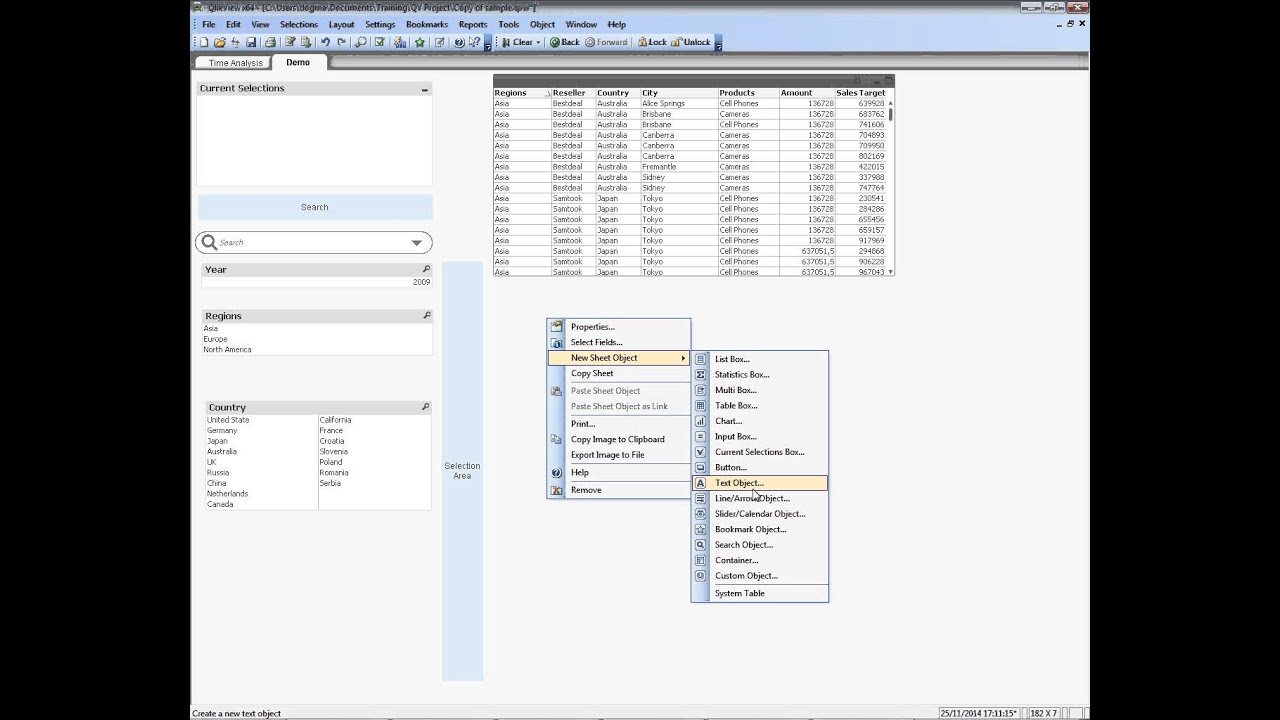Click the Edit Script toolbar icon
Screen dimensions: 1280x720
(x=290, y=42)
